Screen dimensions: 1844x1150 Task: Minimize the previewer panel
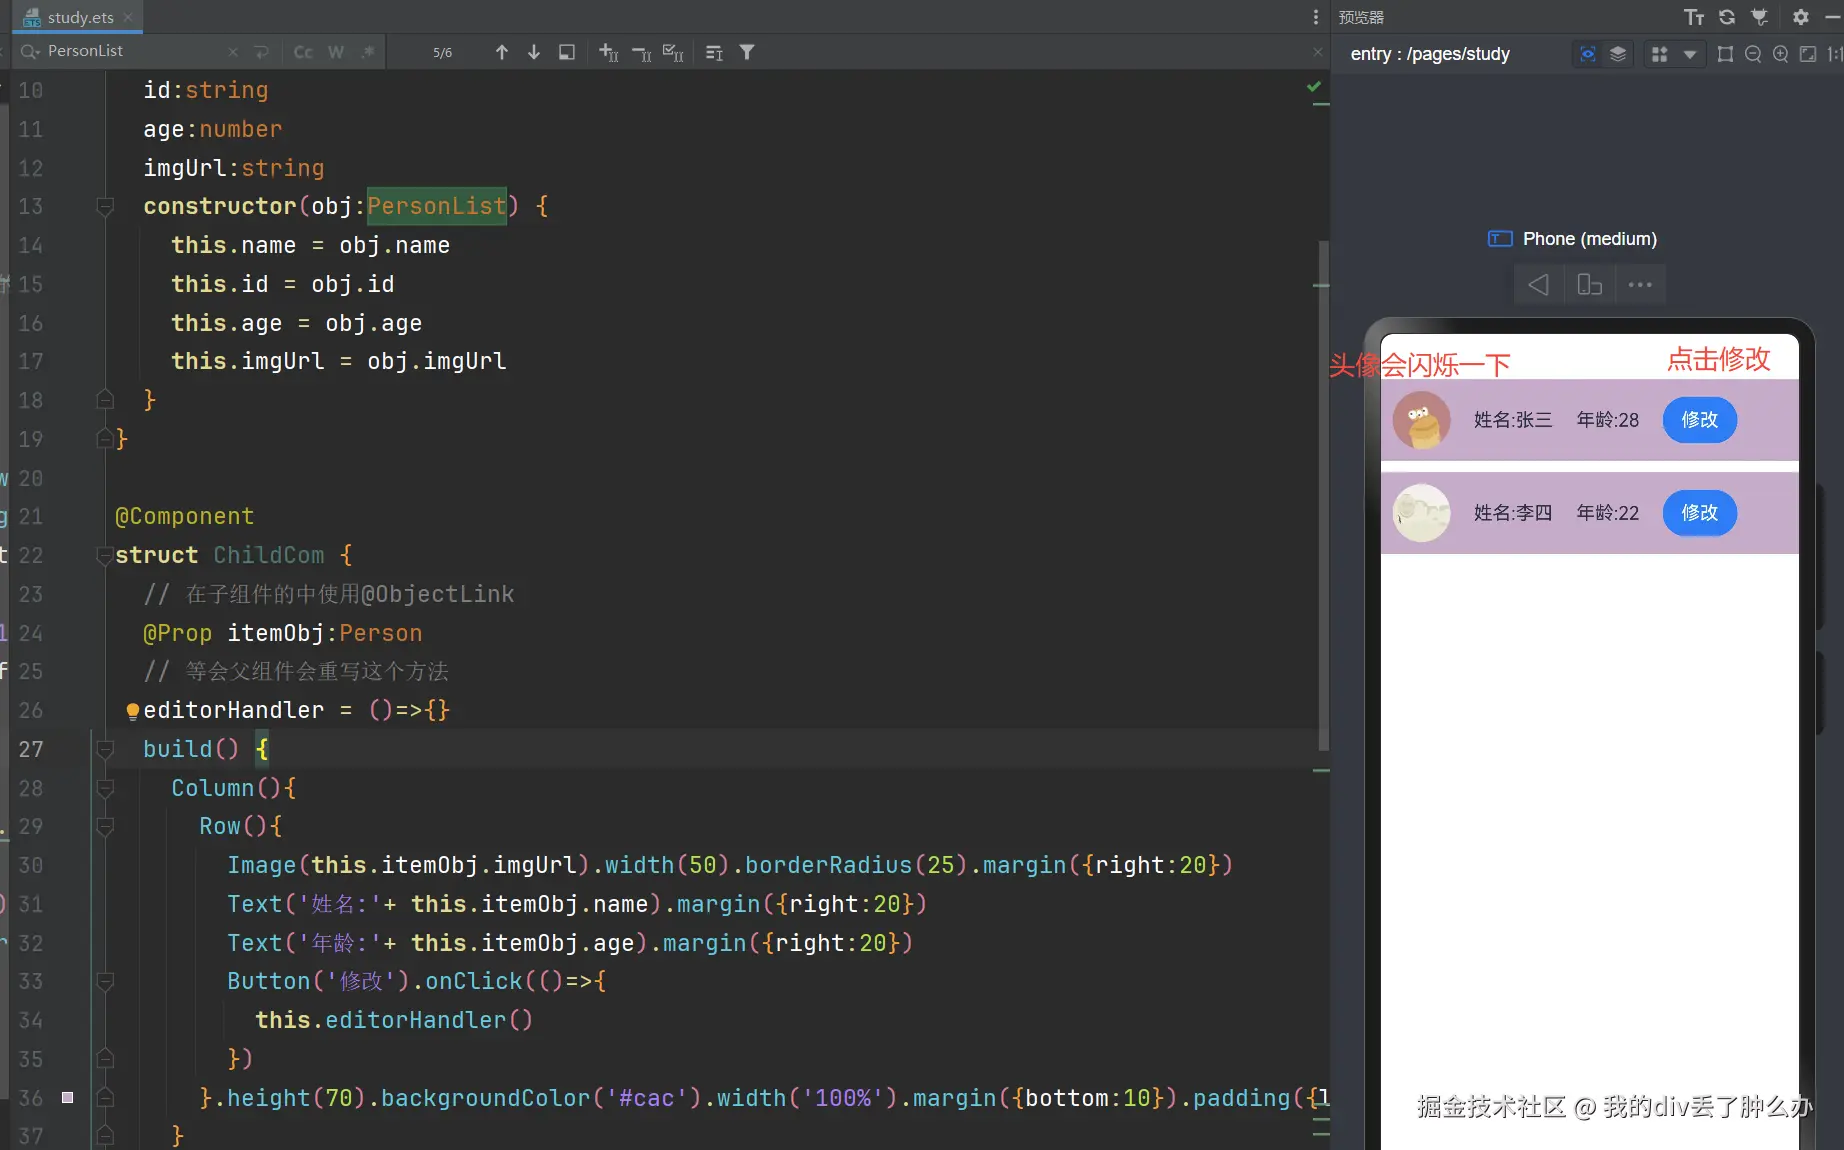pos(1833,17)
